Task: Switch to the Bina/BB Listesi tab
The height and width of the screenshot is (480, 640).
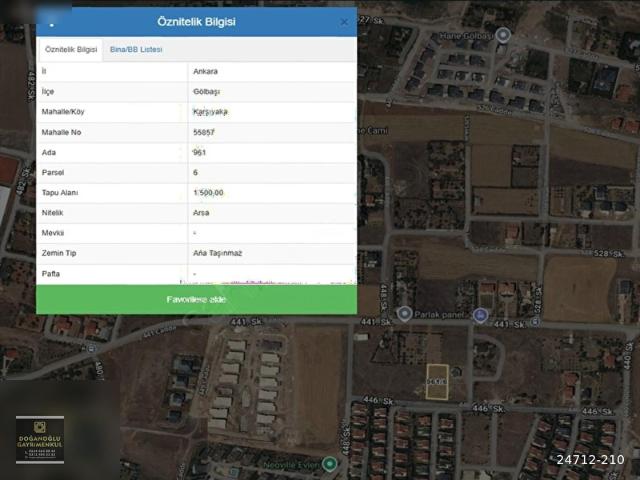Action: click(x=136, y=49)
